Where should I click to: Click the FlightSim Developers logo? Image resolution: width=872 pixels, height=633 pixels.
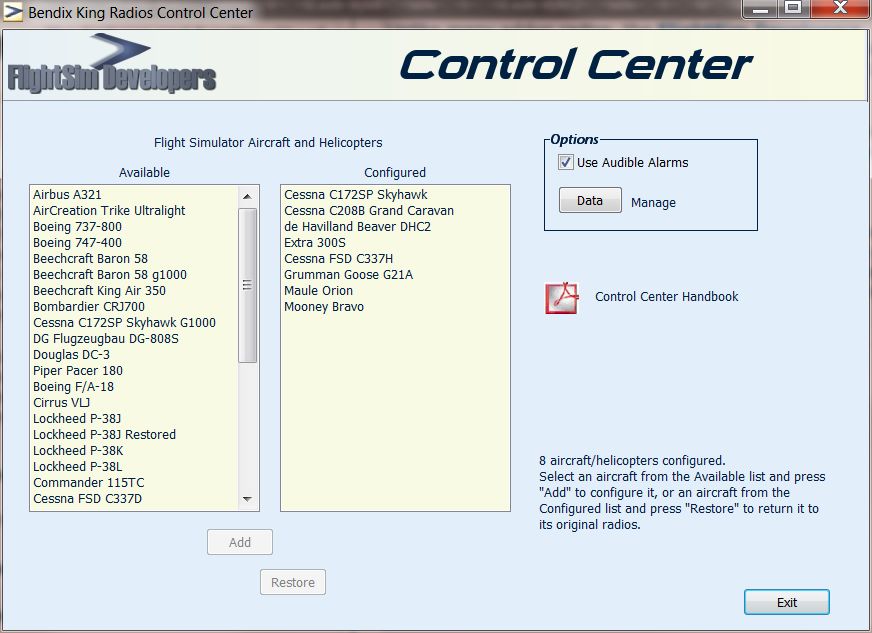pos(112,63)
